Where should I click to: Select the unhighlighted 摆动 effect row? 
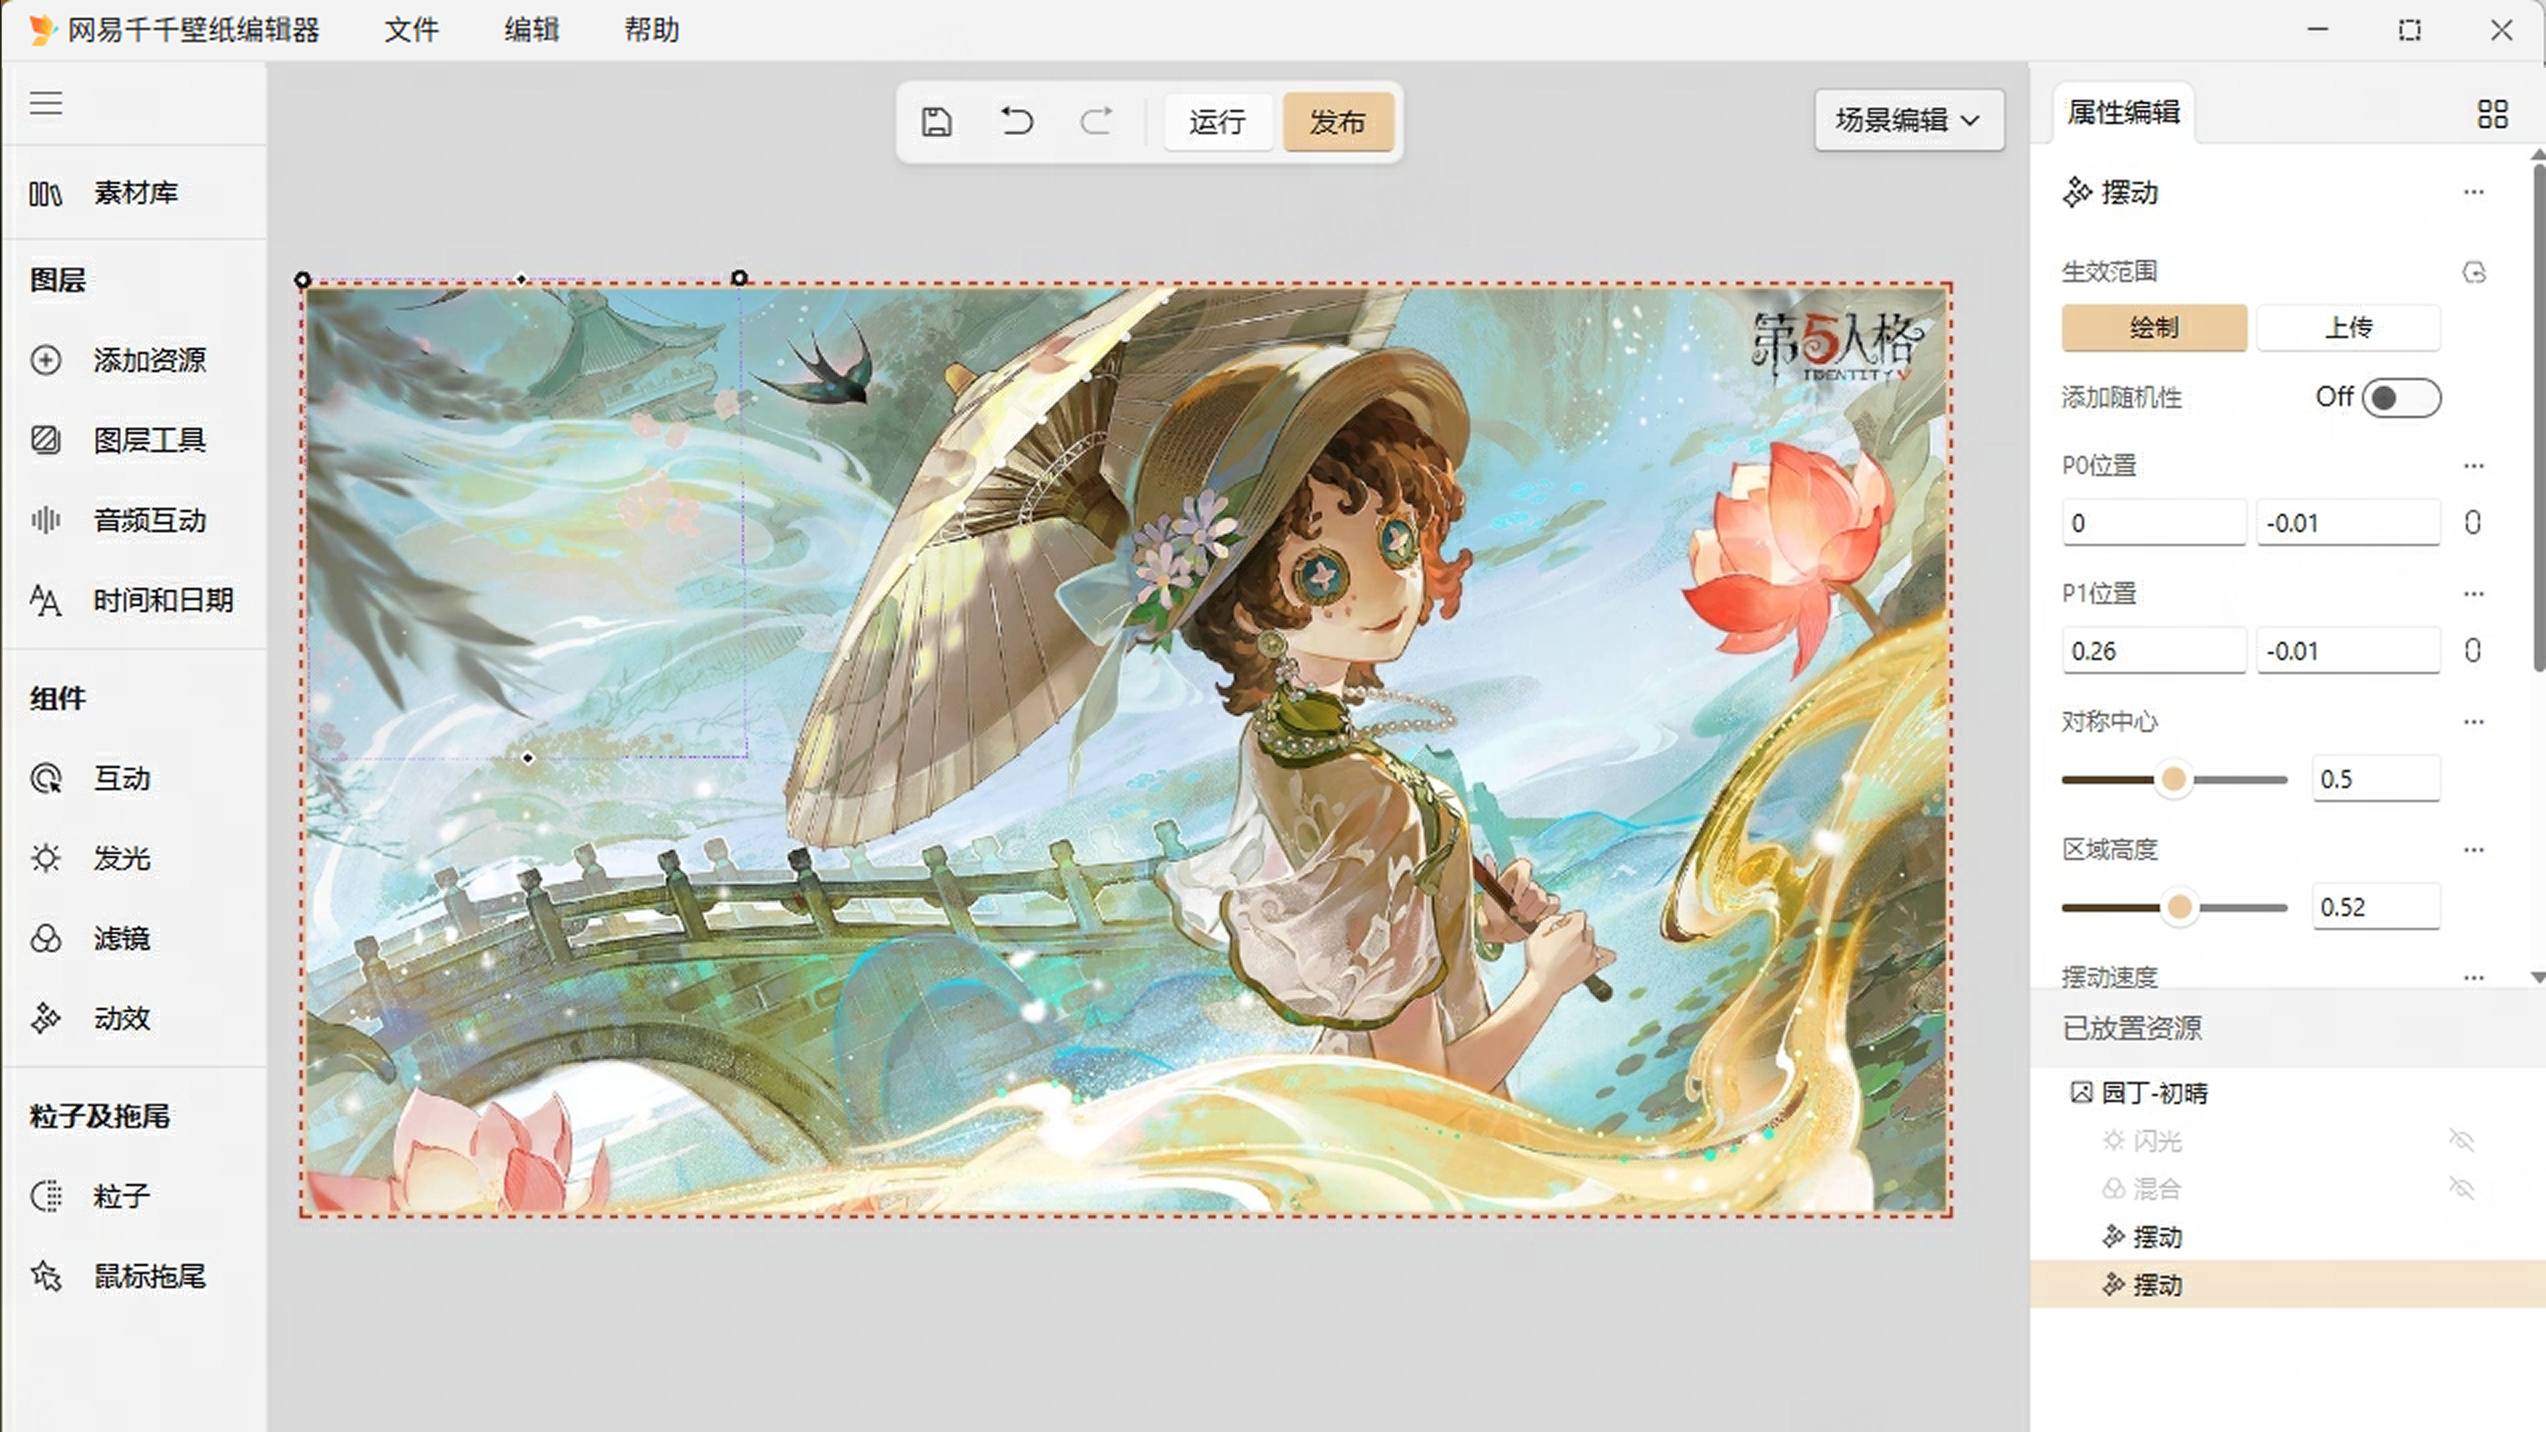(x=2288, y=1237)
